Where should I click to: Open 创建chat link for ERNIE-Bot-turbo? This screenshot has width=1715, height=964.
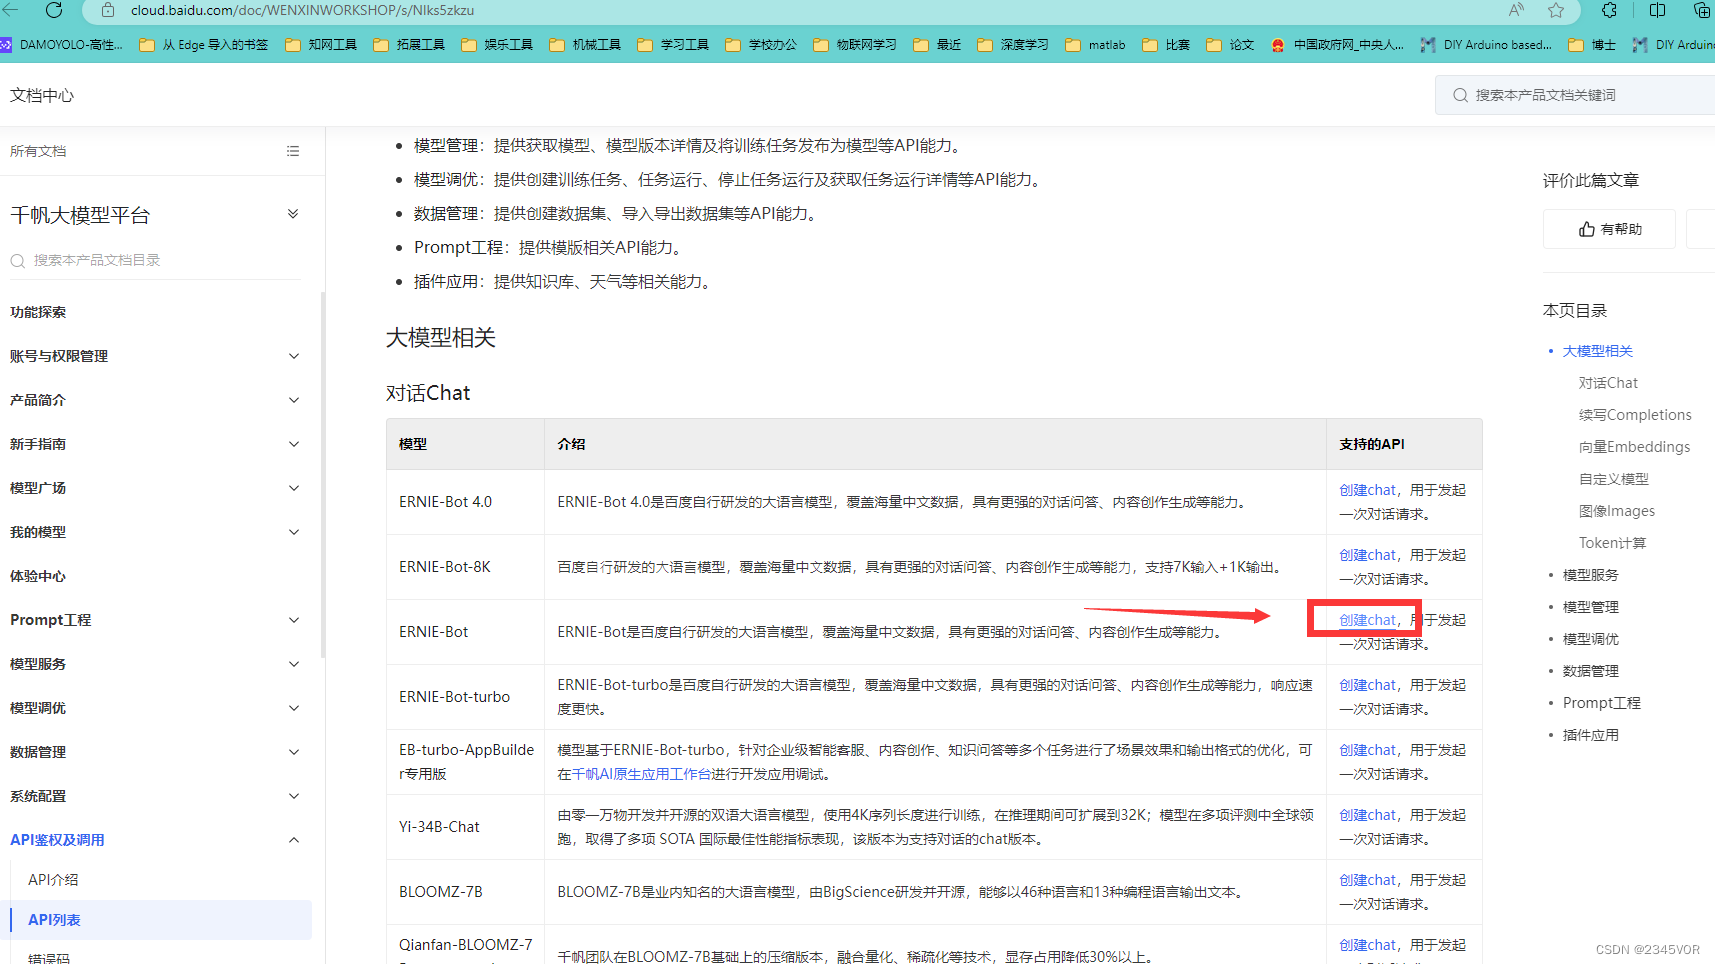(1367, 685)
